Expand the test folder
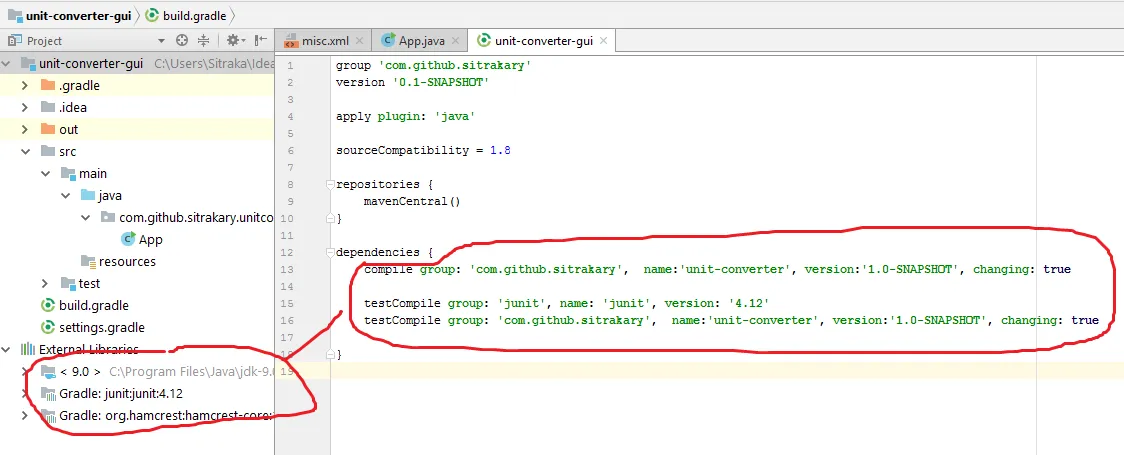1124x455 pixels. (x=45, y=284)
